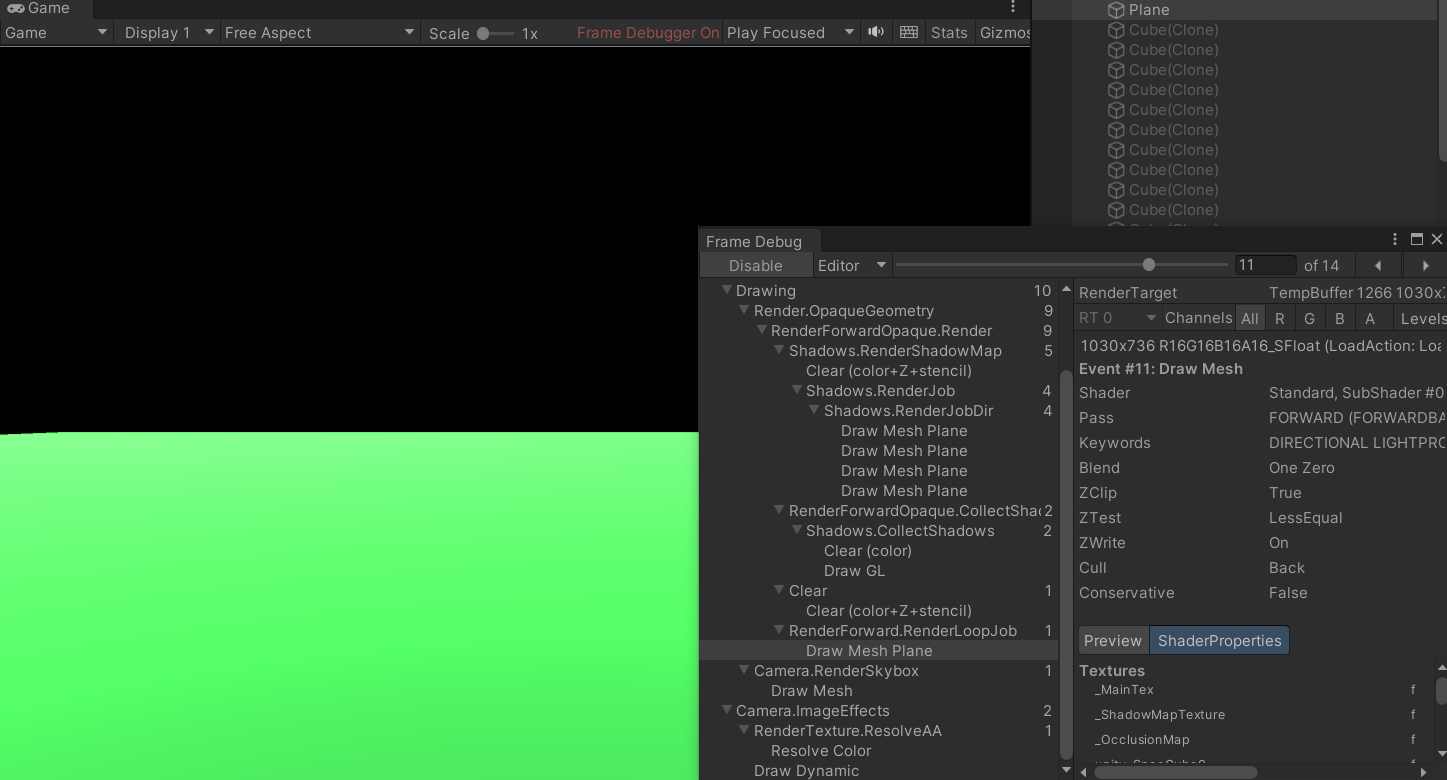Click the event position slider in Frame Debugger
The image size is (1447, 780).
click(1148, 264)
